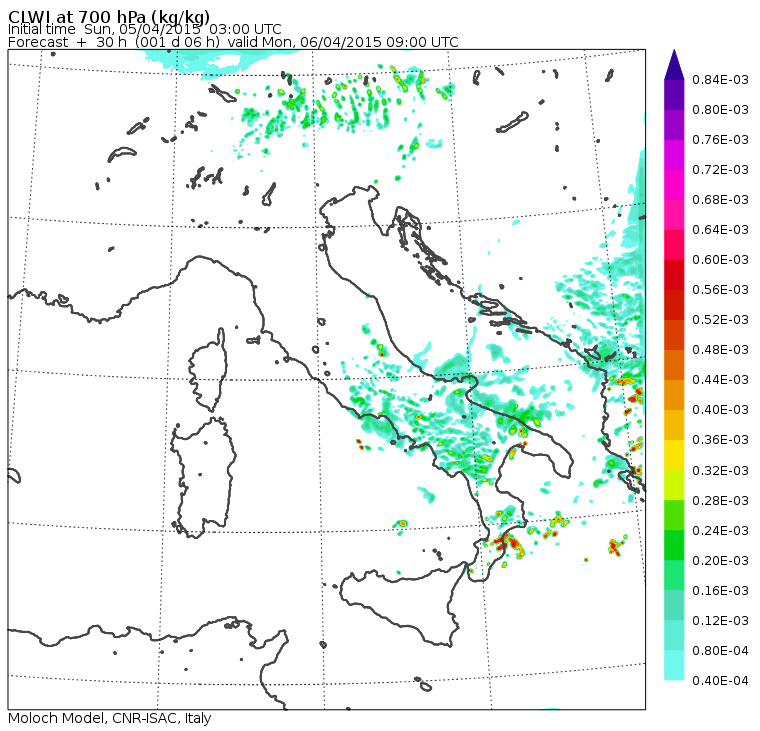This screenshot has height=731, width=760.
Task: Click the bright green colorbar segment near 0.20E-03
Action: [674, 546]
